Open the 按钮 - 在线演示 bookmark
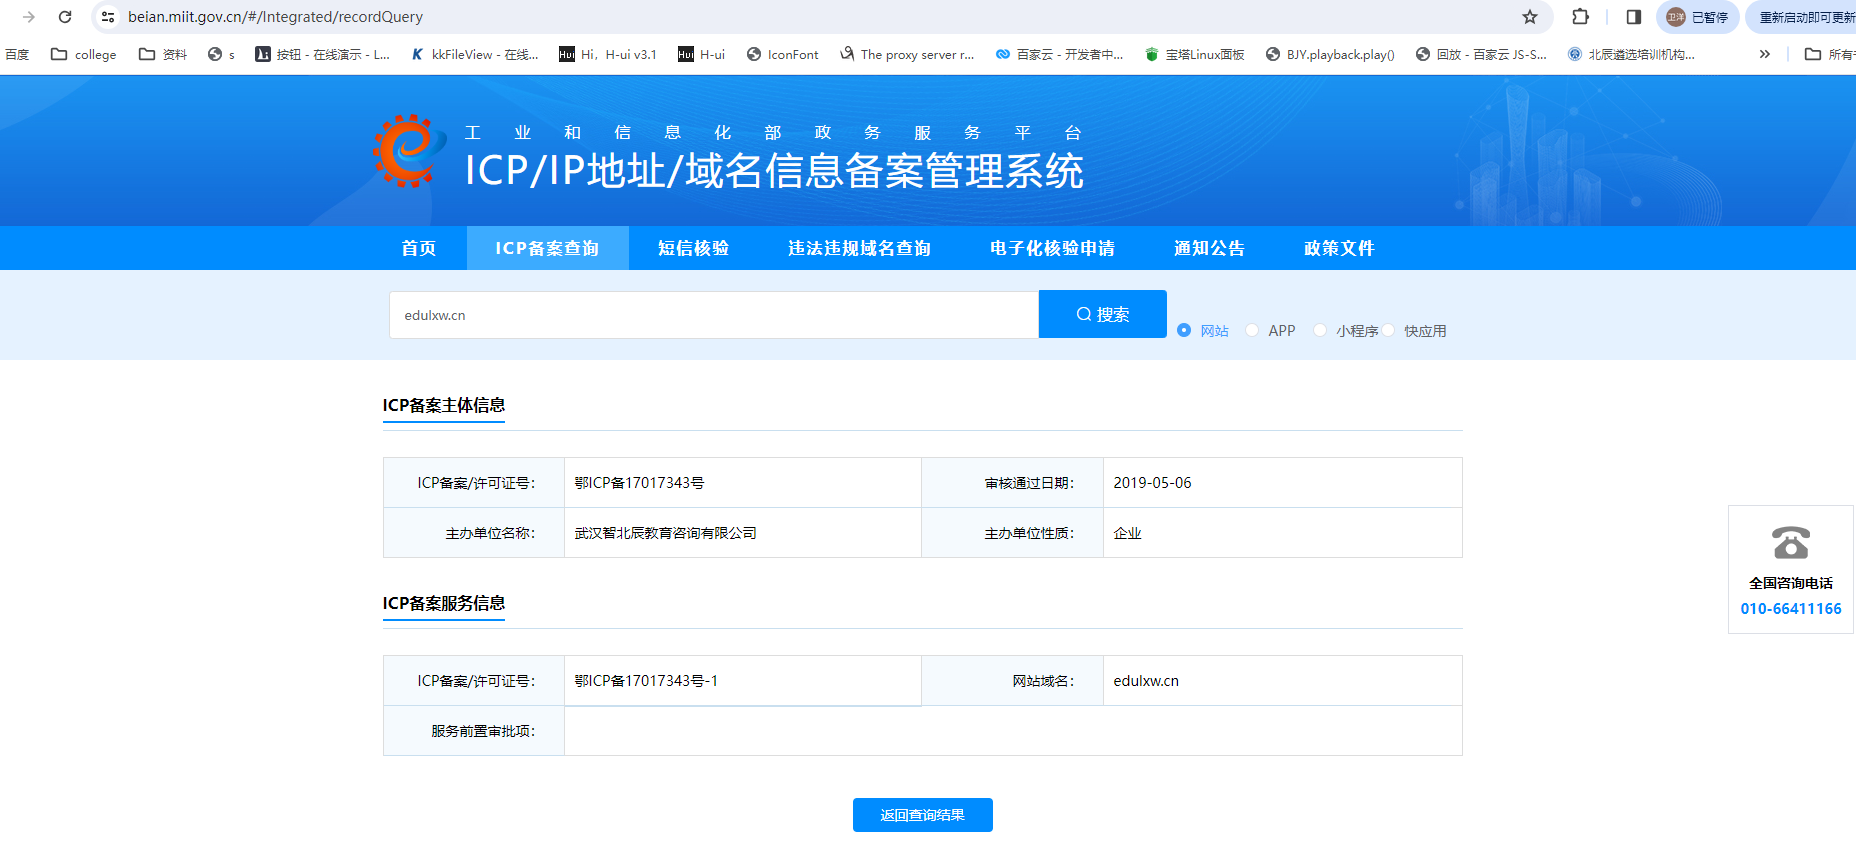This screenshot has height=849, width=1856. tap(322, 55)
